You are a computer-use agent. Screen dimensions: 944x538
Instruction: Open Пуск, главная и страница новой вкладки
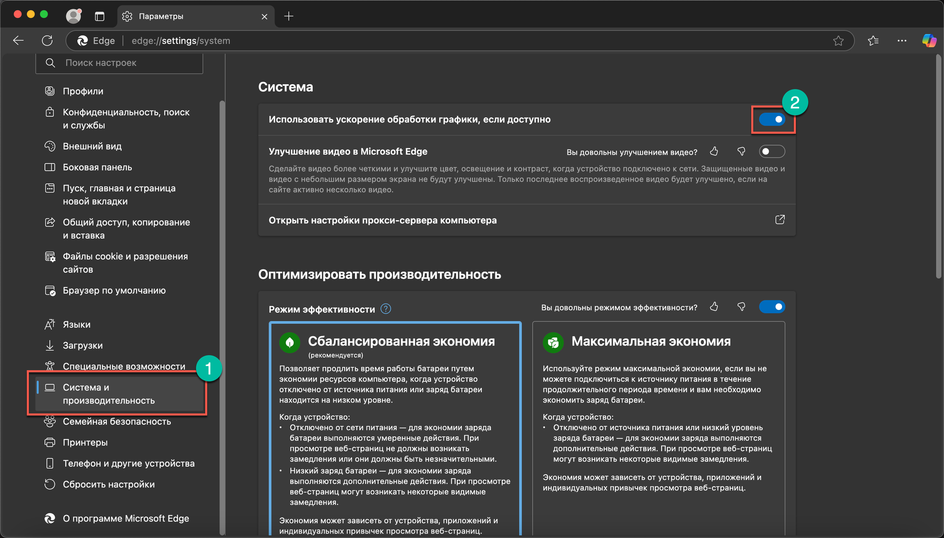119,194
